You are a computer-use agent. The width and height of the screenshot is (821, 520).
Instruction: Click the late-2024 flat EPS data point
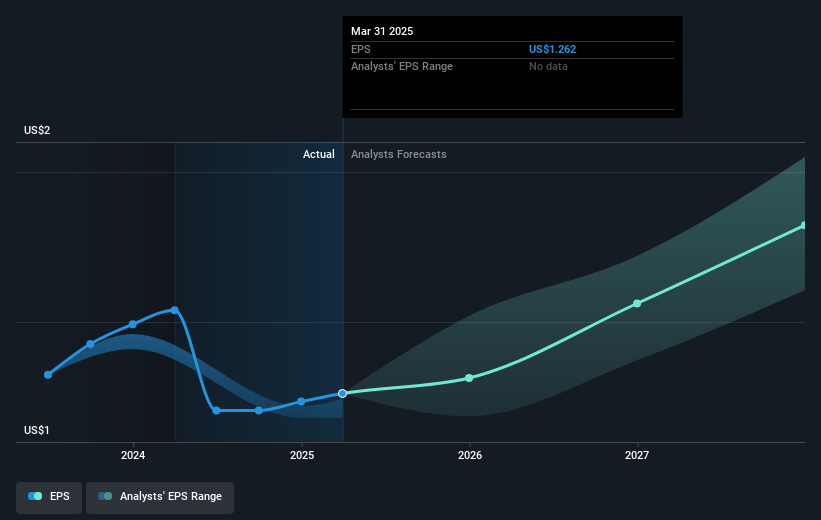259,411
